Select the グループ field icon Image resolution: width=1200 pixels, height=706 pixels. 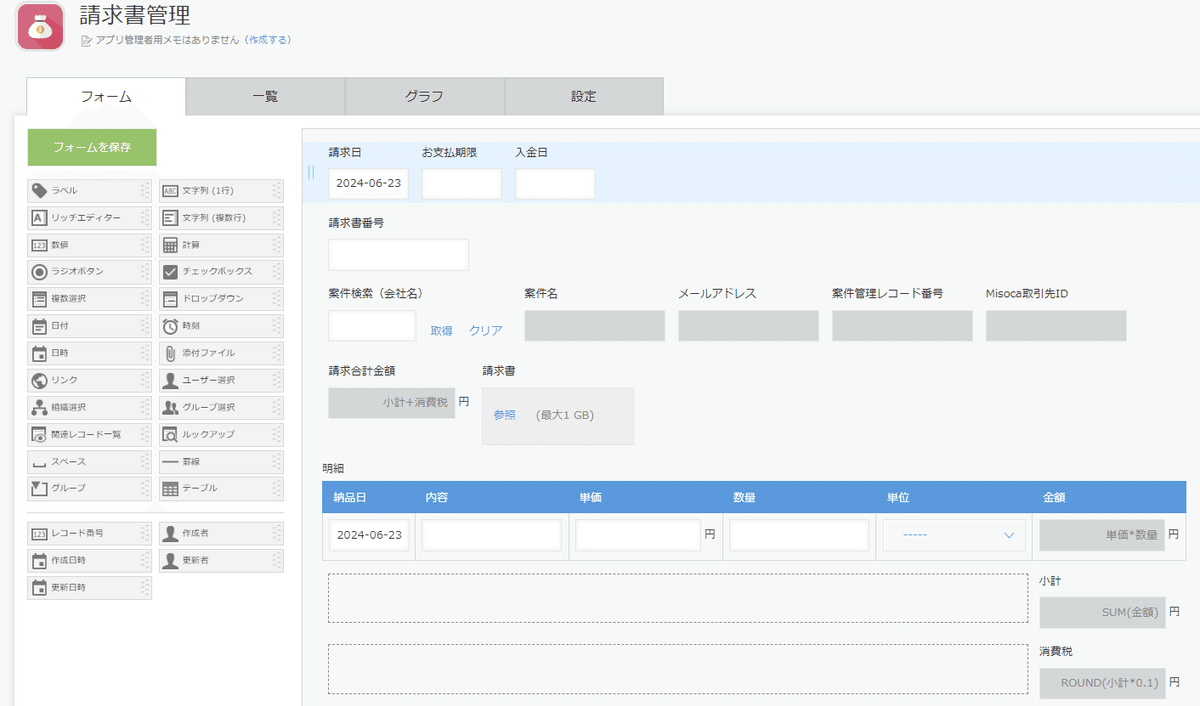point(39,488)
